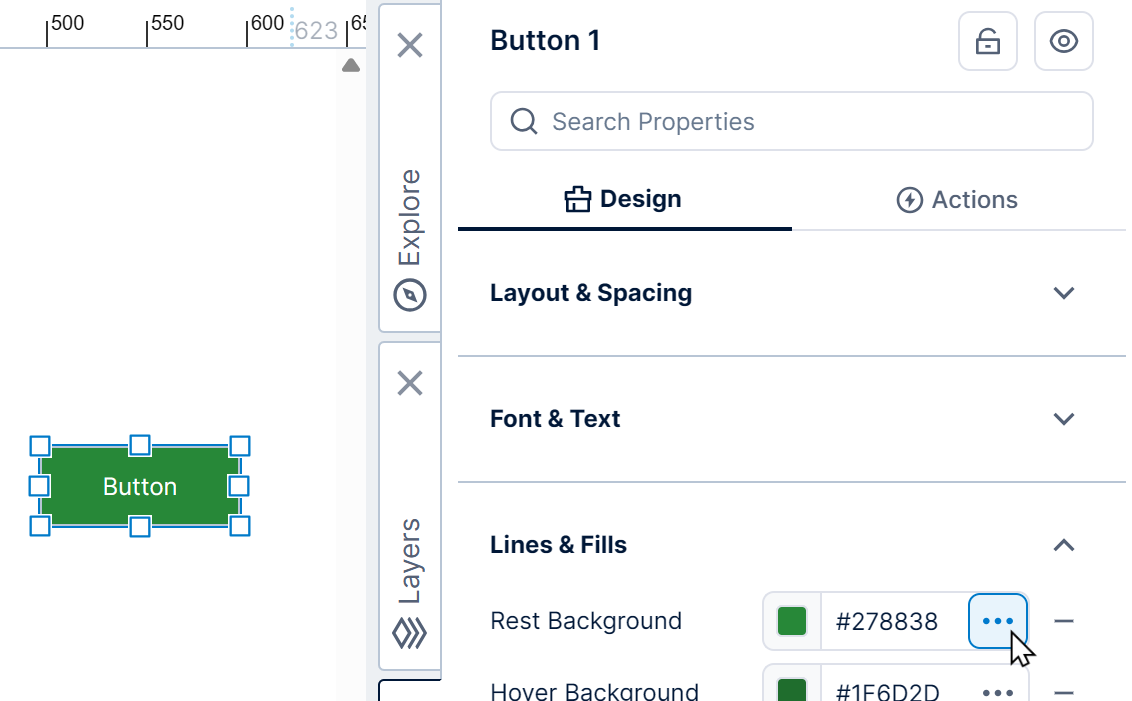Screen dimensions: 1132x701
Task: Open the Layers panel chevrons icon
Action: [409, 633]
